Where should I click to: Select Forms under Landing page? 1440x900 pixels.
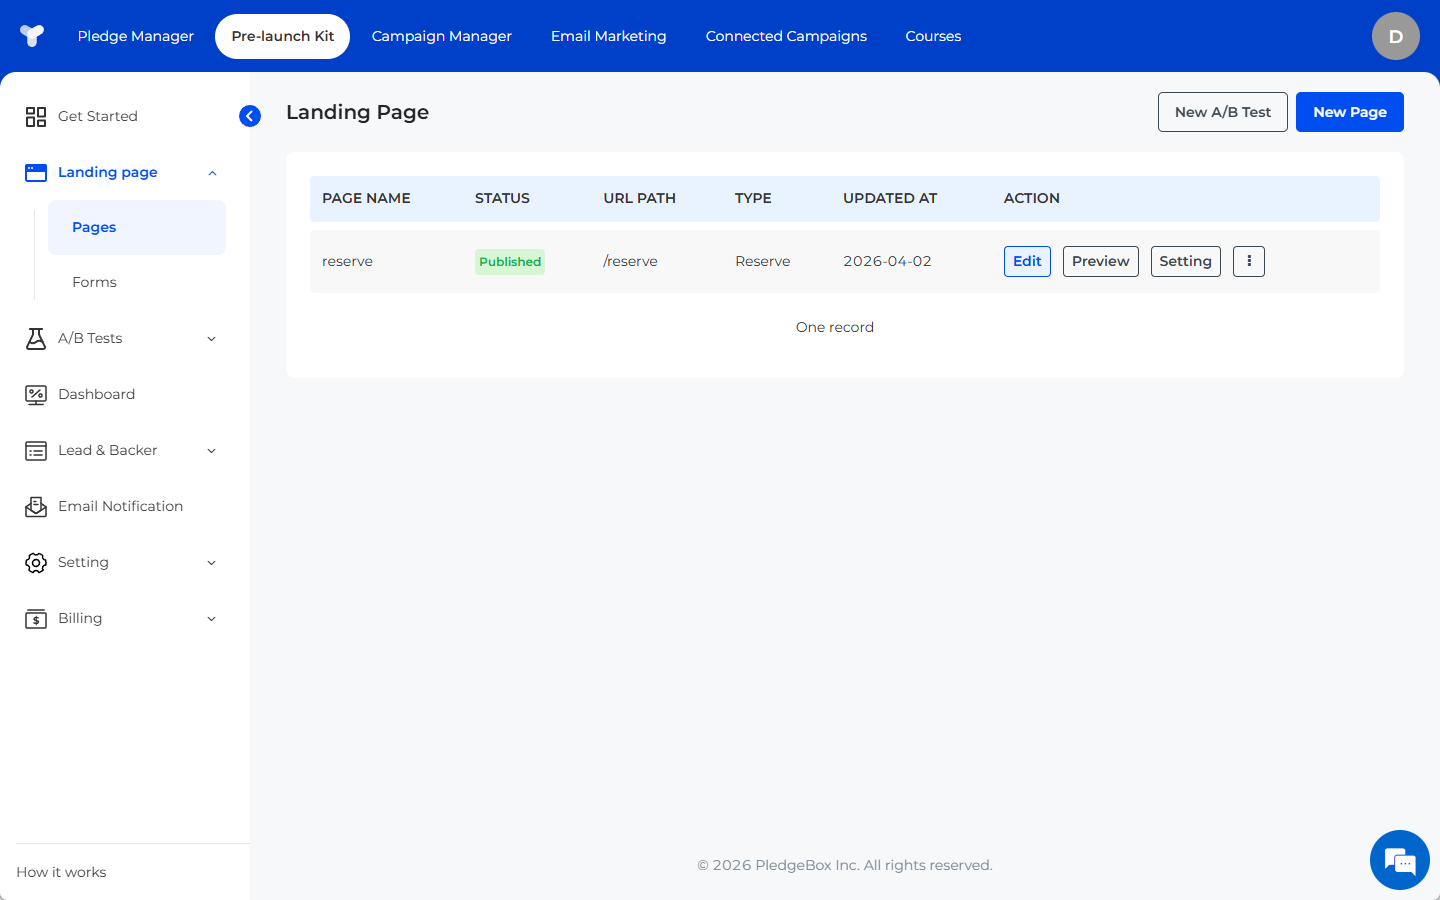point(94,282)
